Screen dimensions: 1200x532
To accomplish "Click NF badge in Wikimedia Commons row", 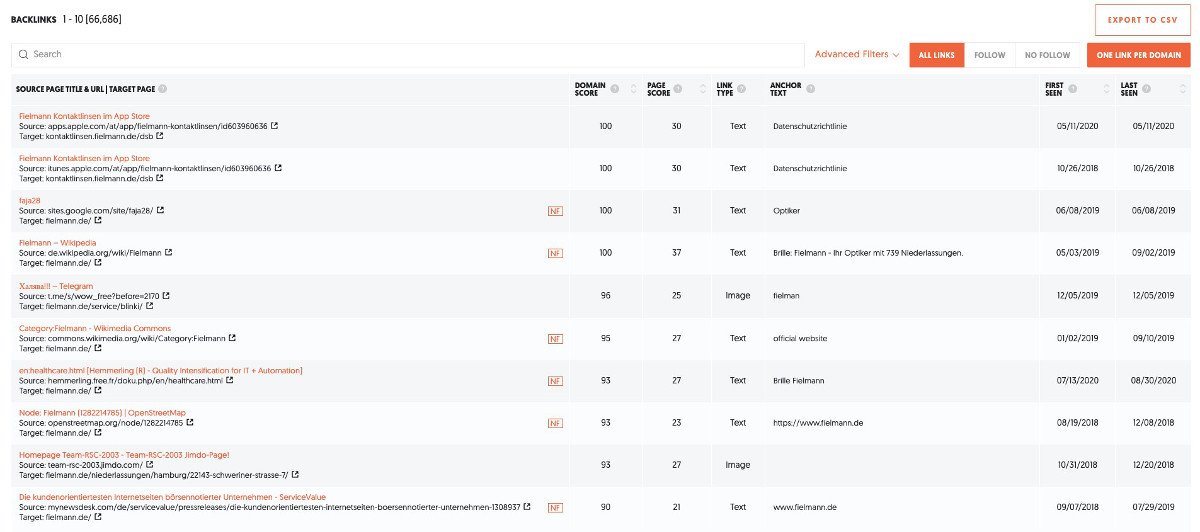I will click(x=555, y=338).
